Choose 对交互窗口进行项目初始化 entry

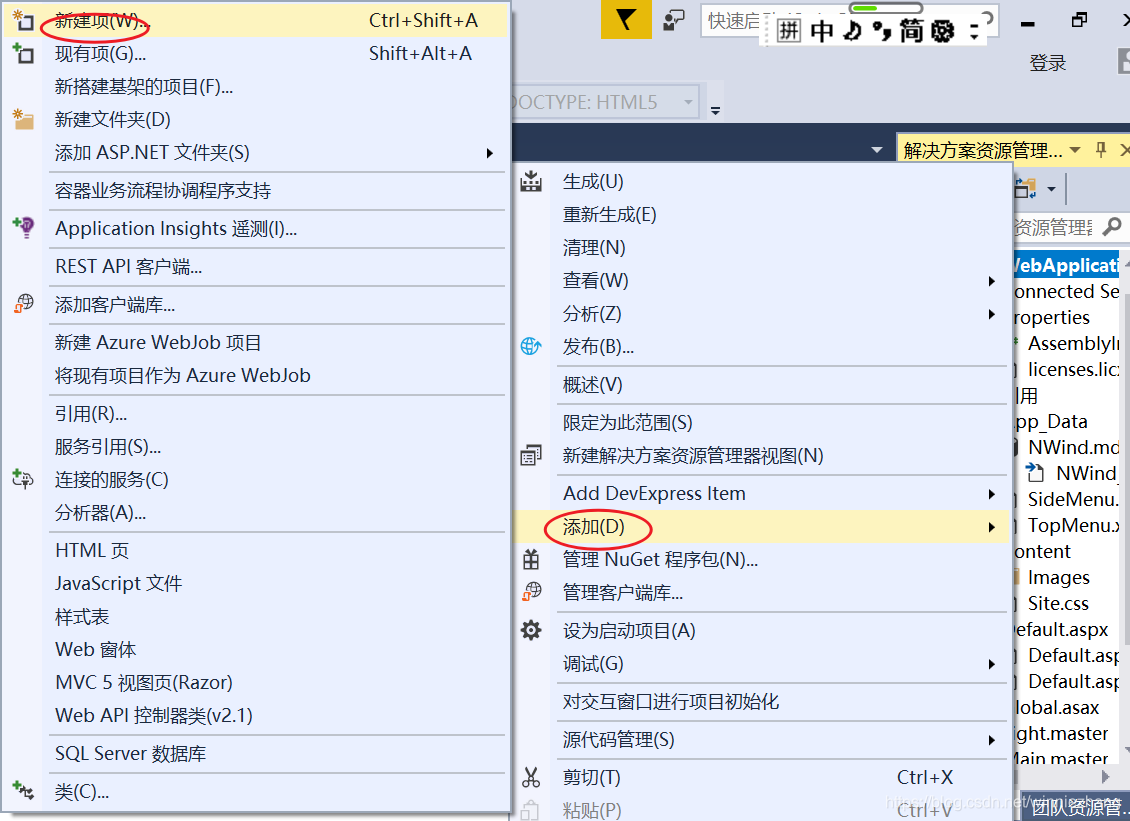point(760,701)
